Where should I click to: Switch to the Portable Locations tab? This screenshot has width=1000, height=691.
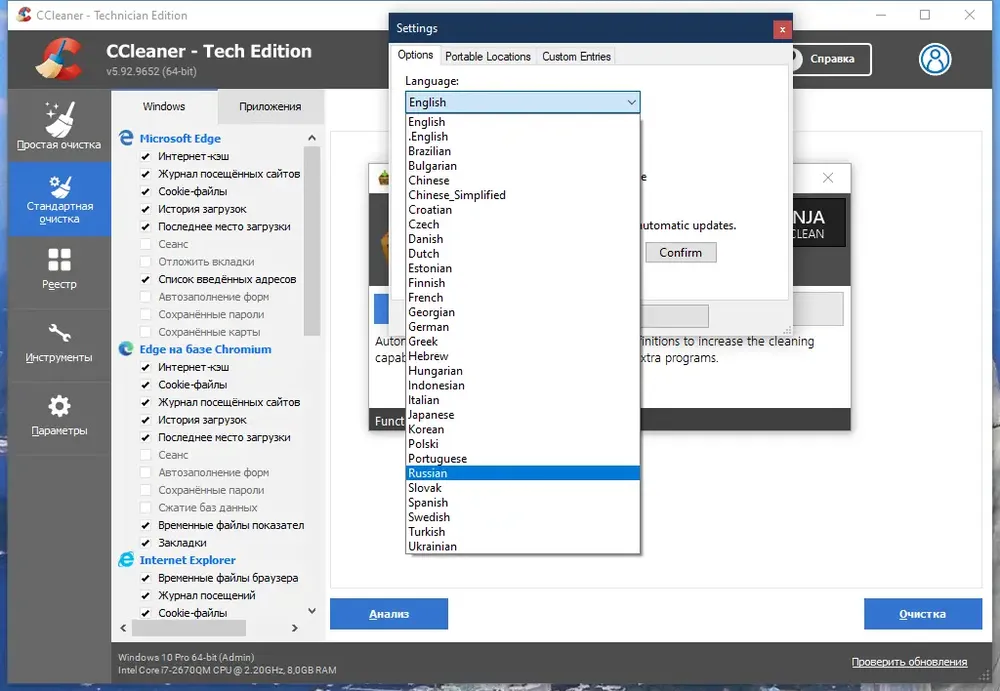(x=487, y=56)
